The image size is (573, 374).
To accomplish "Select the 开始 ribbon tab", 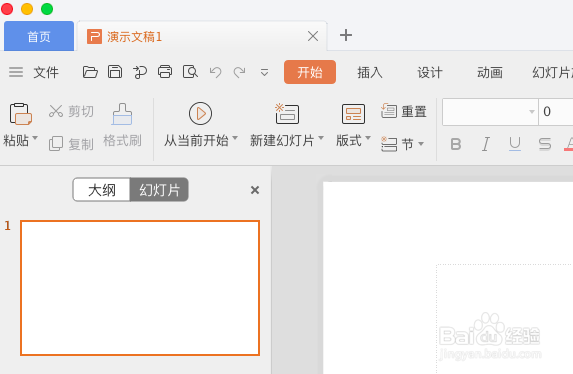I will pyautogui.click(x=310, y=72).
